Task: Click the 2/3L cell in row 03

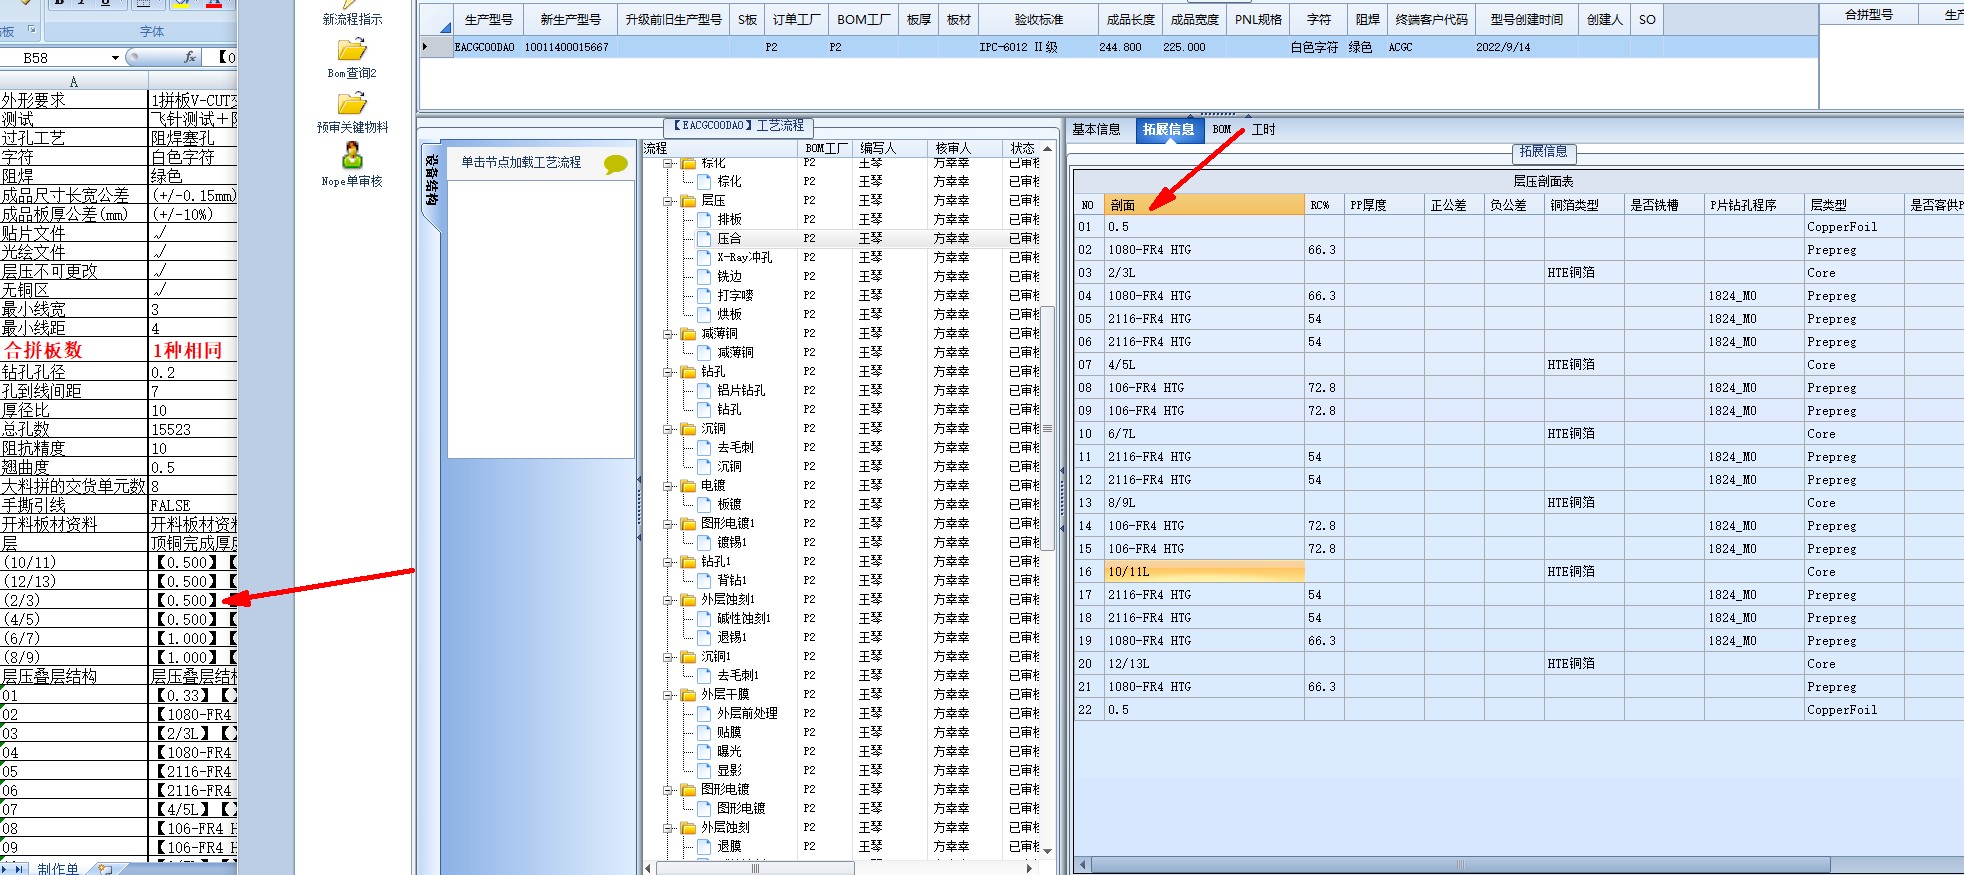Action: coord(1204,272)
